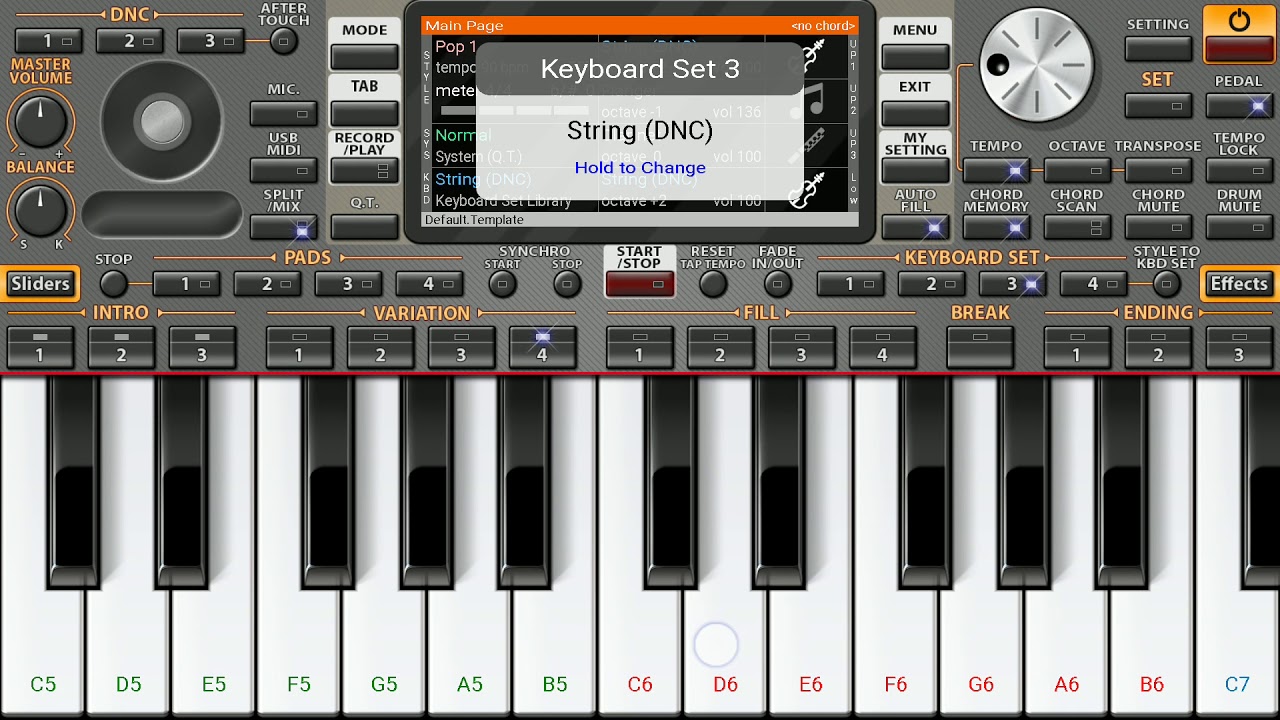The height and width of the screenshot is (720, 1280).
Task: Open My Setting
Action: 915,170
